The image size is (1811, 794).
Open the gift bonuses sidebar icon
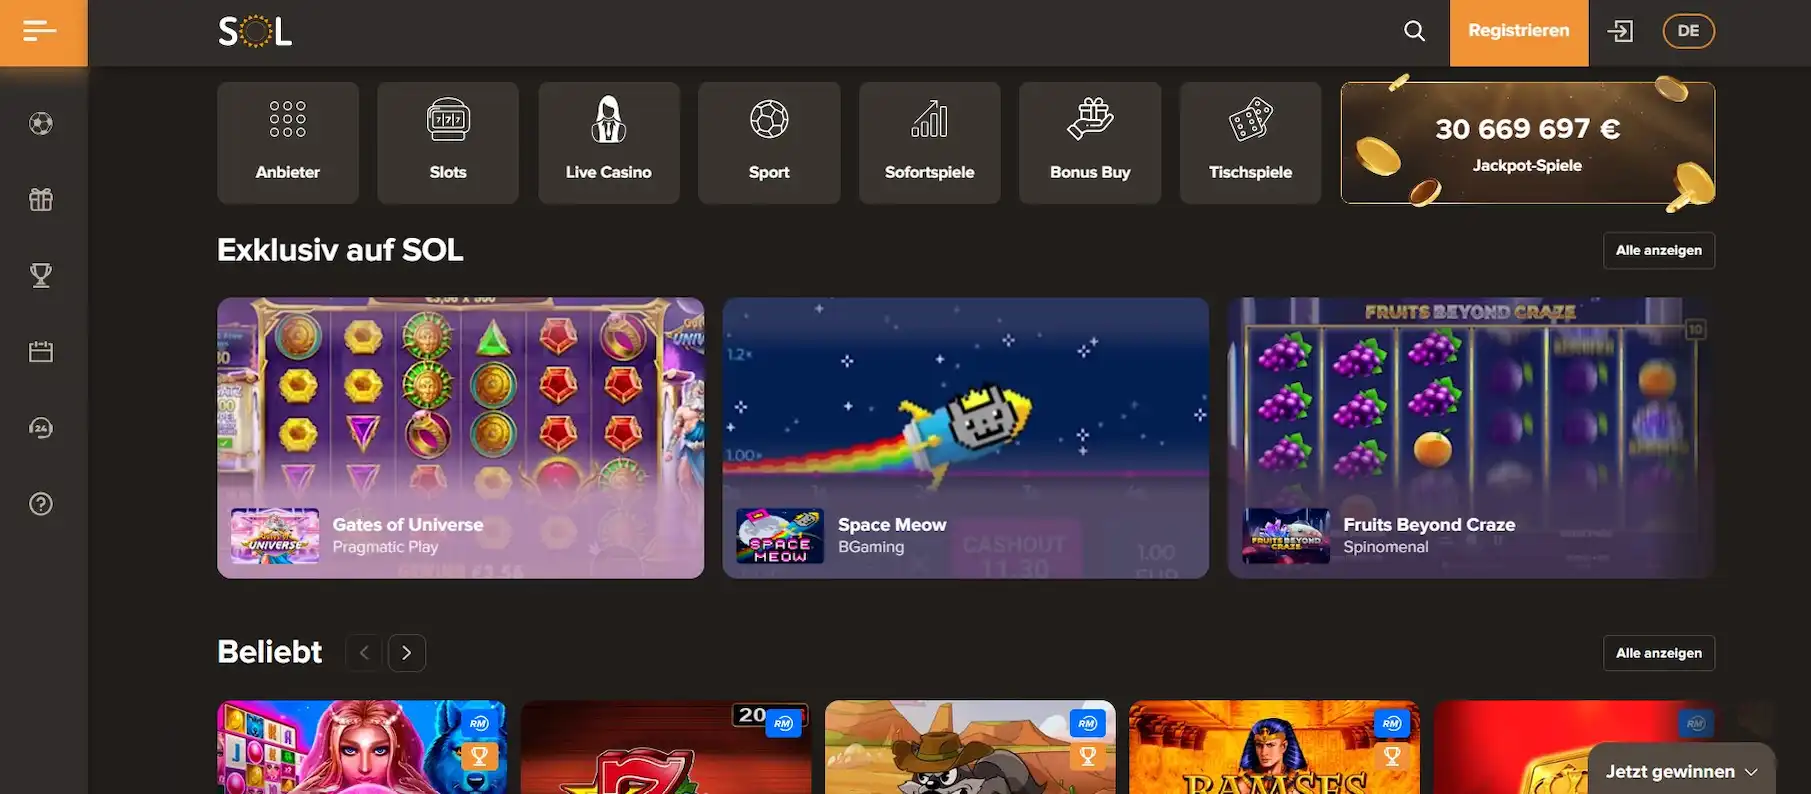coord(41,200)
